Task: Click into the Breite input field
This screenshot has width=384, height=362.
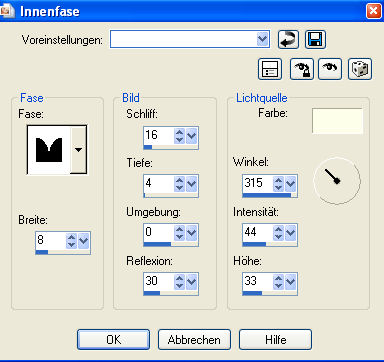Action: (x=51, y=240)
